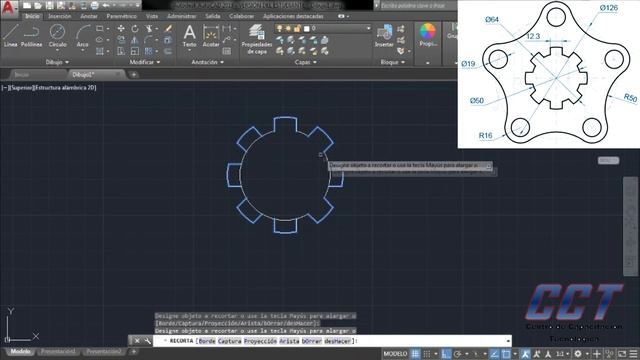Click the desHacer option in command line

coord(337,341)
